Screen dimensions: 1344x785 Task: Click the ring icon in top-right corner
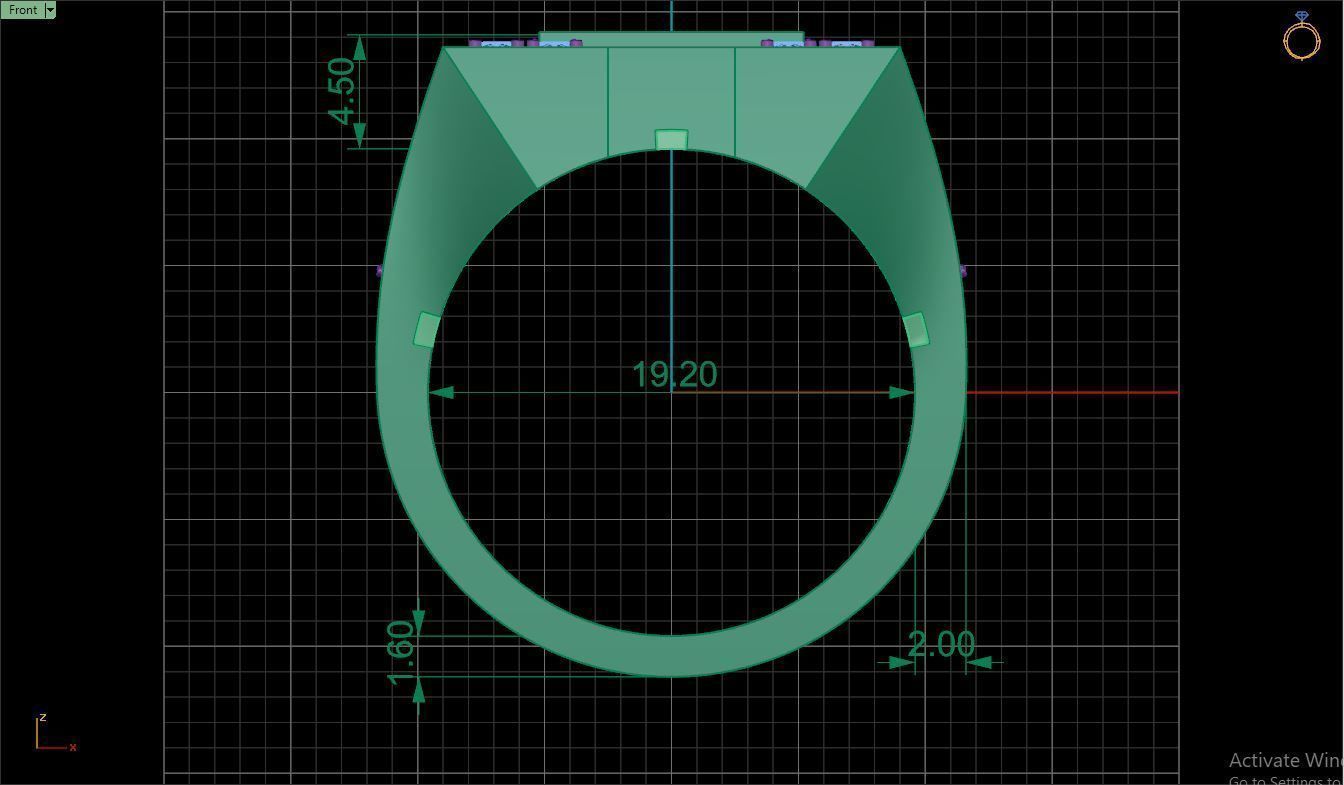pyautogui.click(x=1301, y=36)
